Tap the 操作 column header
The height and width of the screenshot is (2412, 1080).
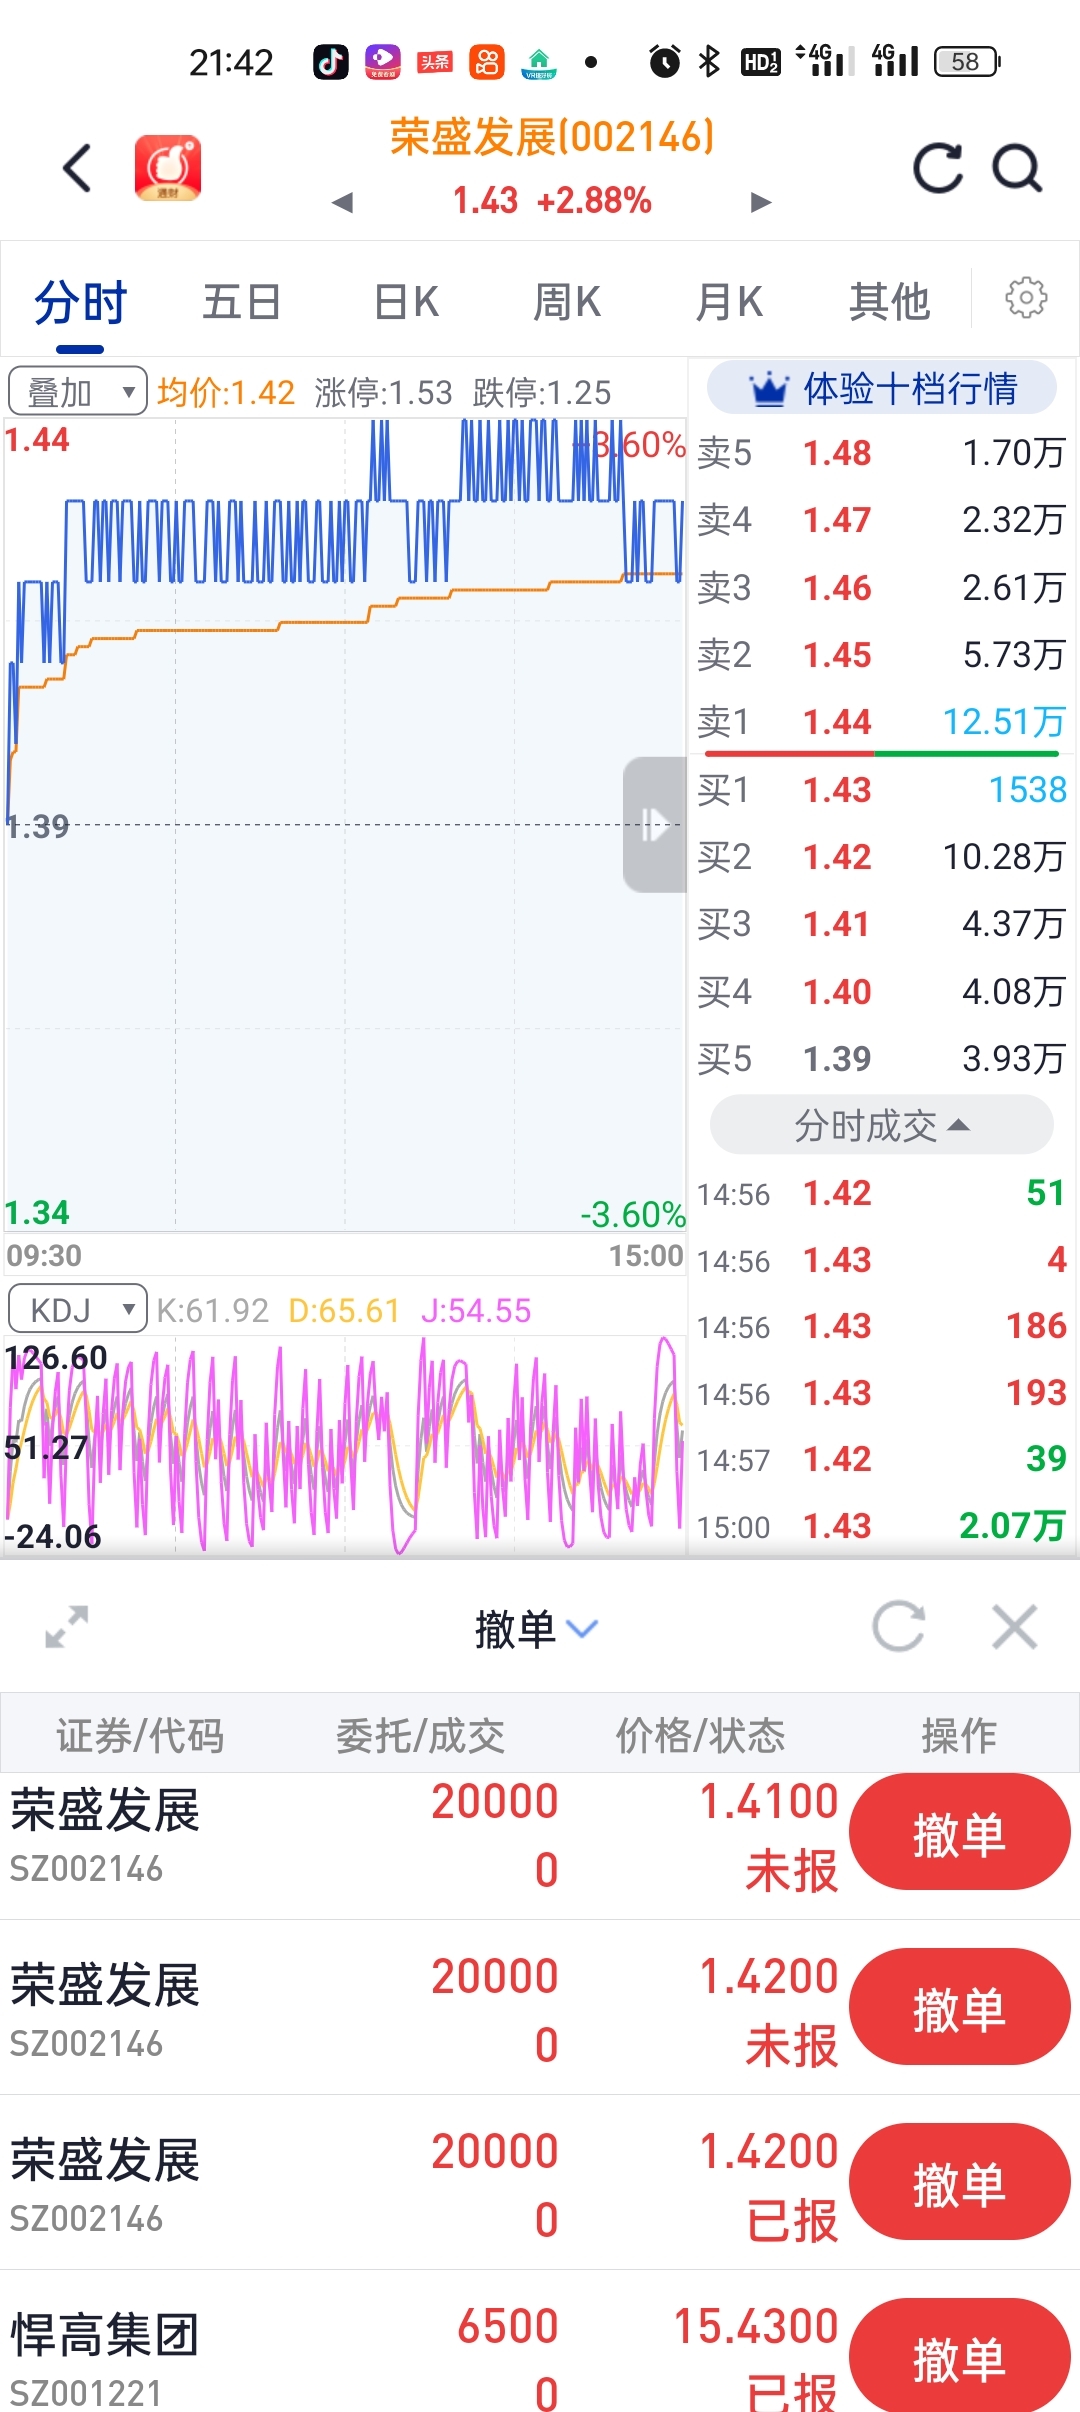tap(959, 1736)
